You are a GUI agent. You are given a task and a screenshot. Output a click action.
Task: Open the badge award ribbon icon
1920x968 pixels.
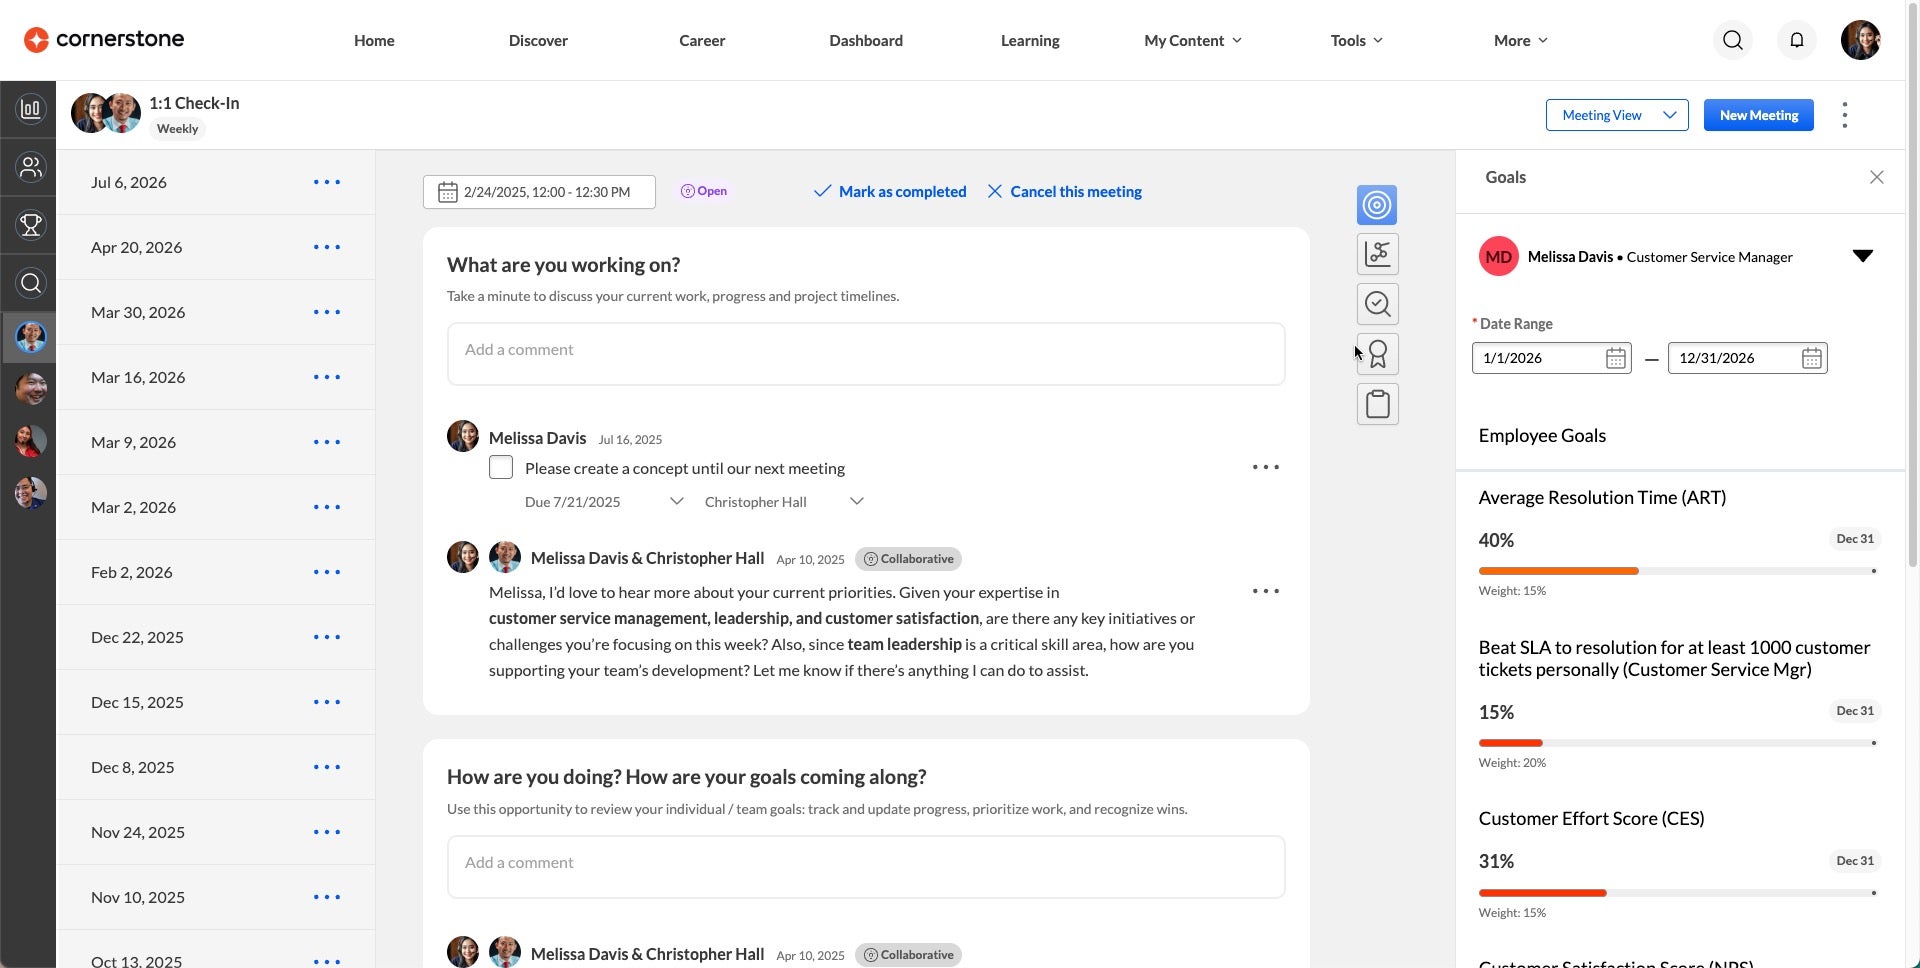click(1377, 354)
